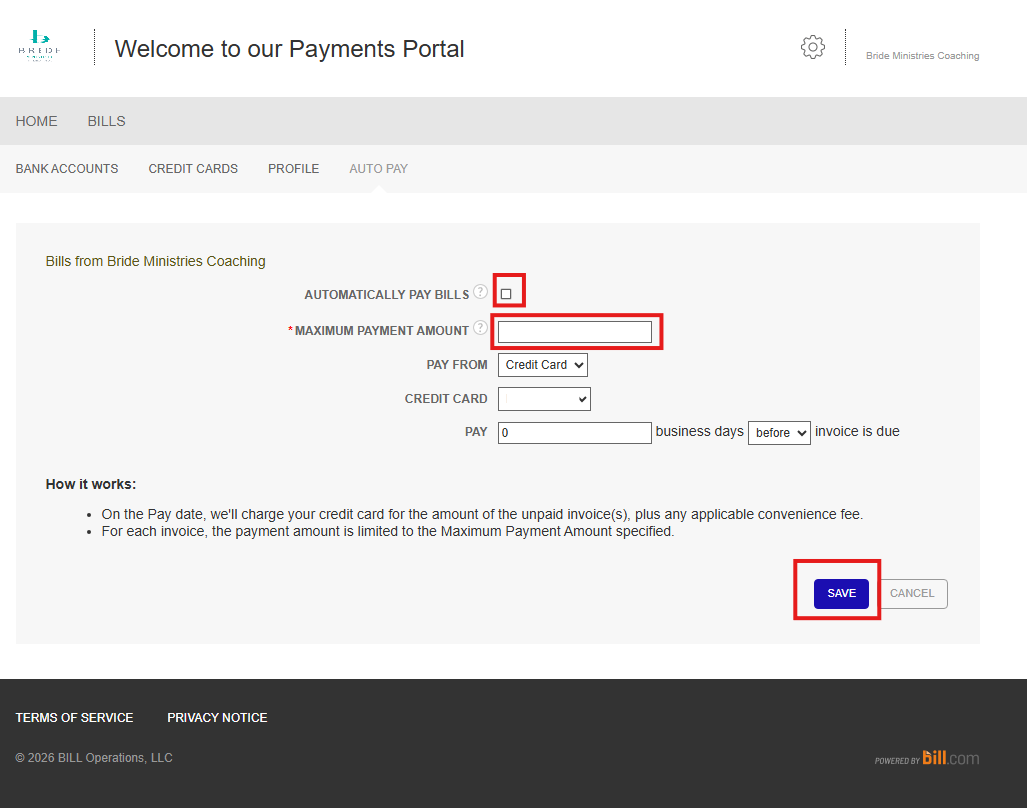Click the Save button

pos(841,593)
